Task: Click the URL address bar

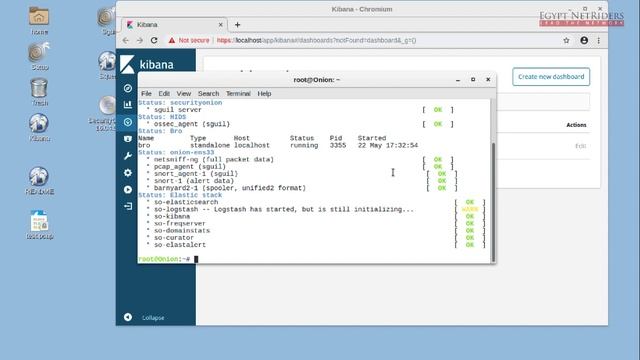Action: [x=316, y=40]
